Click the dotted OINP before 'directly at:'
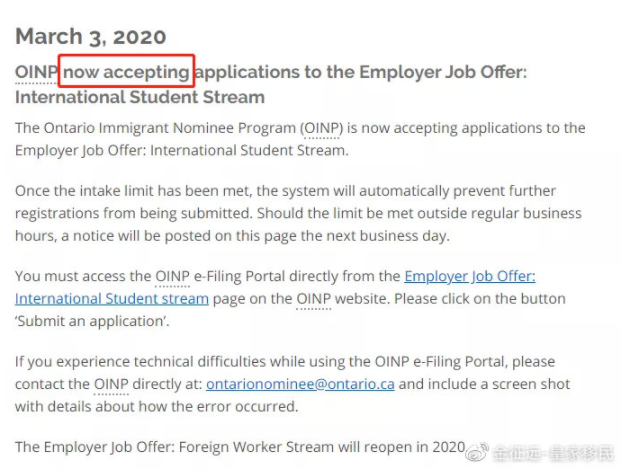The height and width of the screenshot is (474, 623). 111,384
